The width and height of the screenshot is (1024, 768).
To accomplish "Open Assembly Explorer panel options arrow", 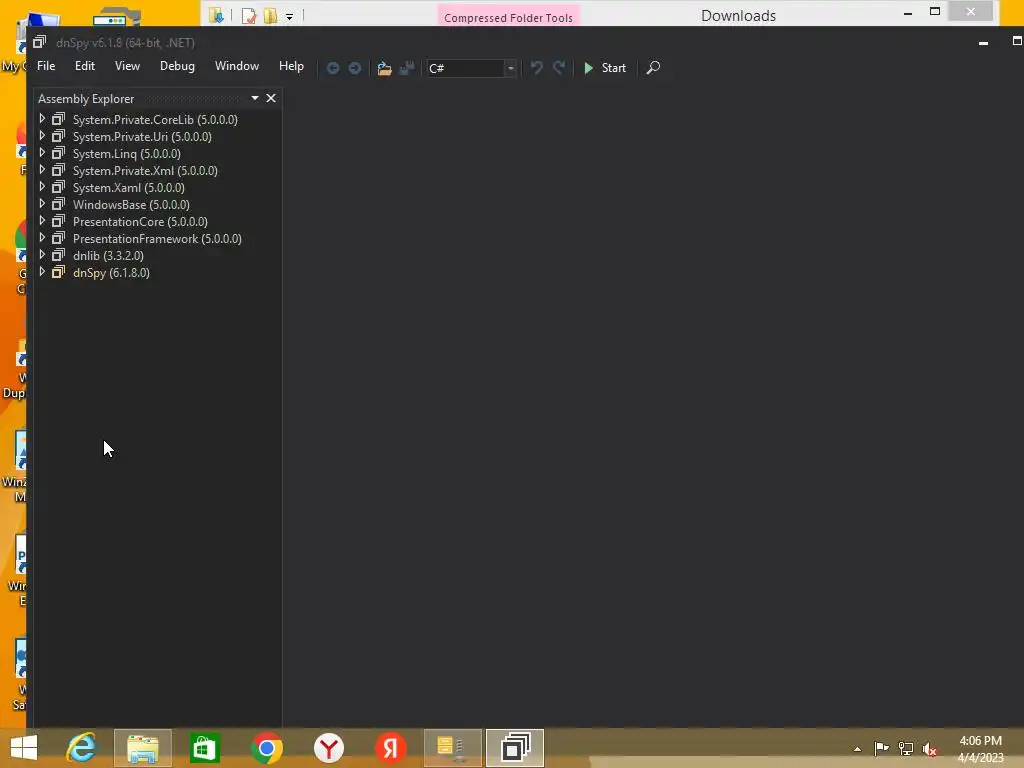I will [255, 98].
